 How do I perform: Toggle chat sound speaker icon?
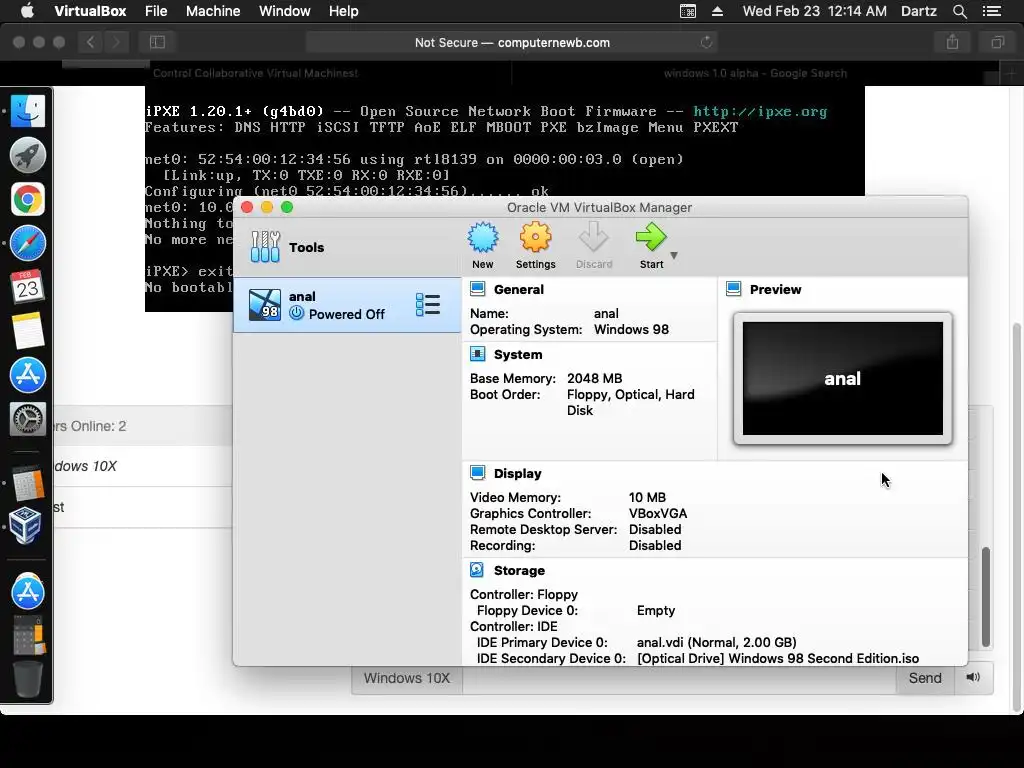(973, 677)
